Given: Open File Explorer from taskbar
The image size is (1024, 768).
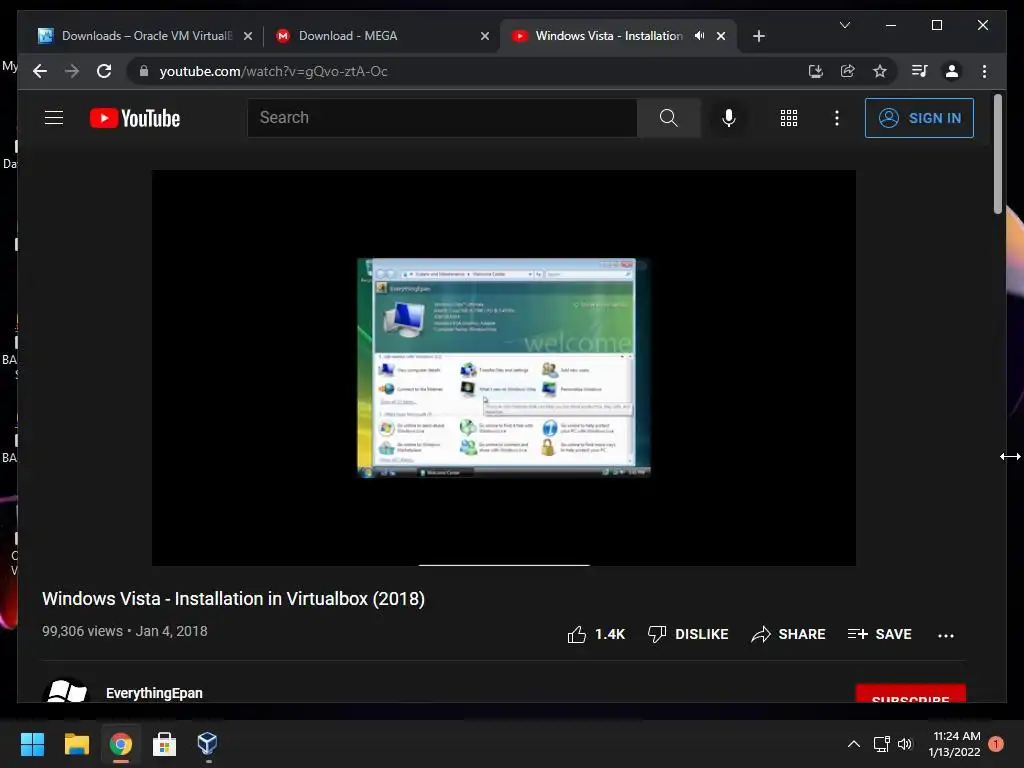Looking at the screenshot, I should [x=76, y=744].
